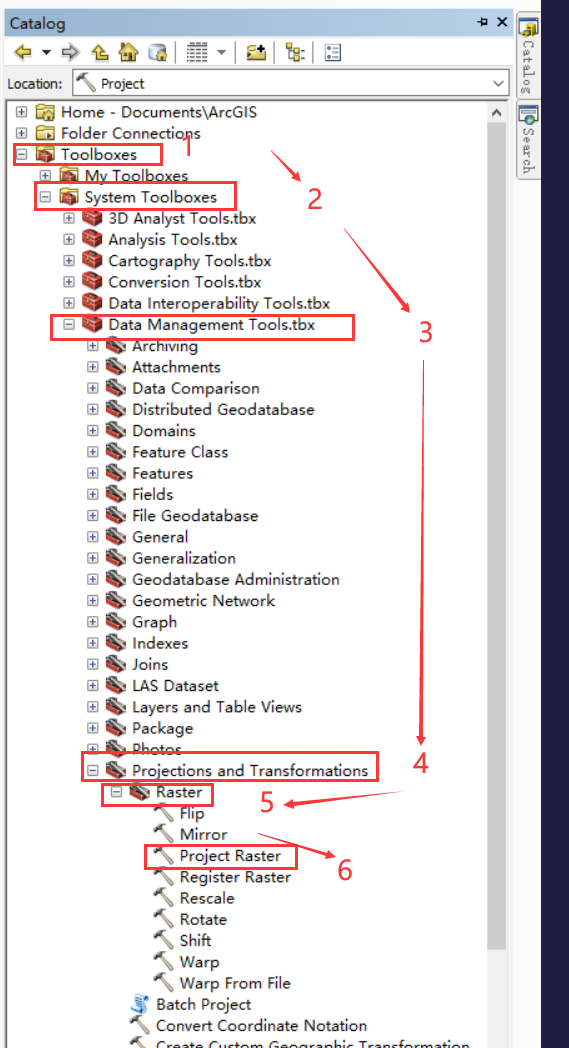Viewport: 569px width, 1048px height.
Task: Open the Catalog Options icon
Action: point(332,51)
